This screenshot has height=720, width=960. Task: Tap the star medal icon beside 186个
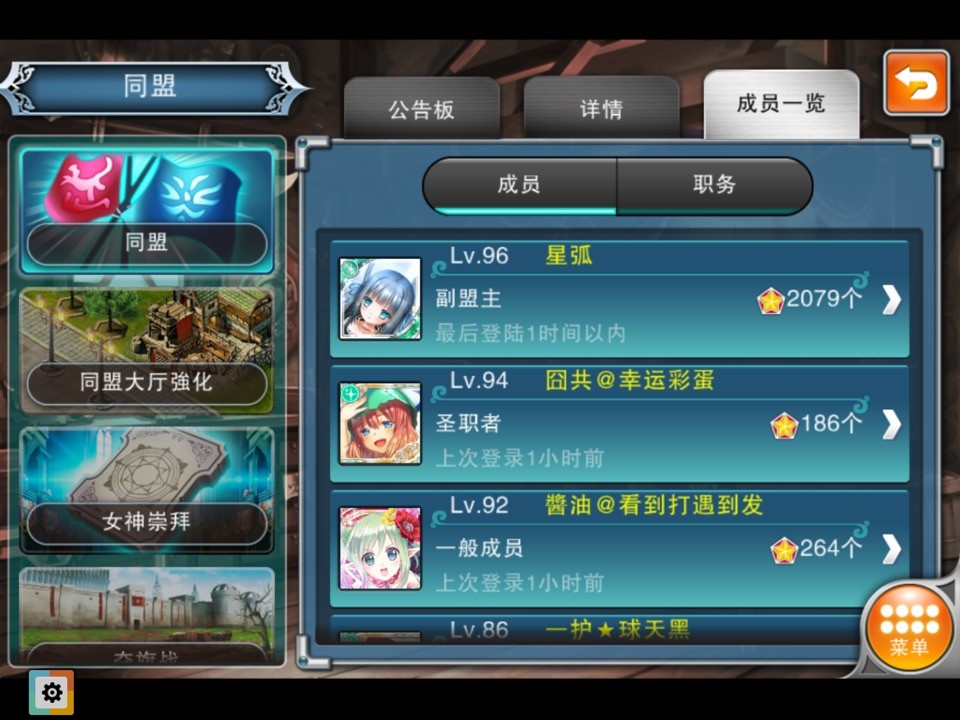[784, 426]
